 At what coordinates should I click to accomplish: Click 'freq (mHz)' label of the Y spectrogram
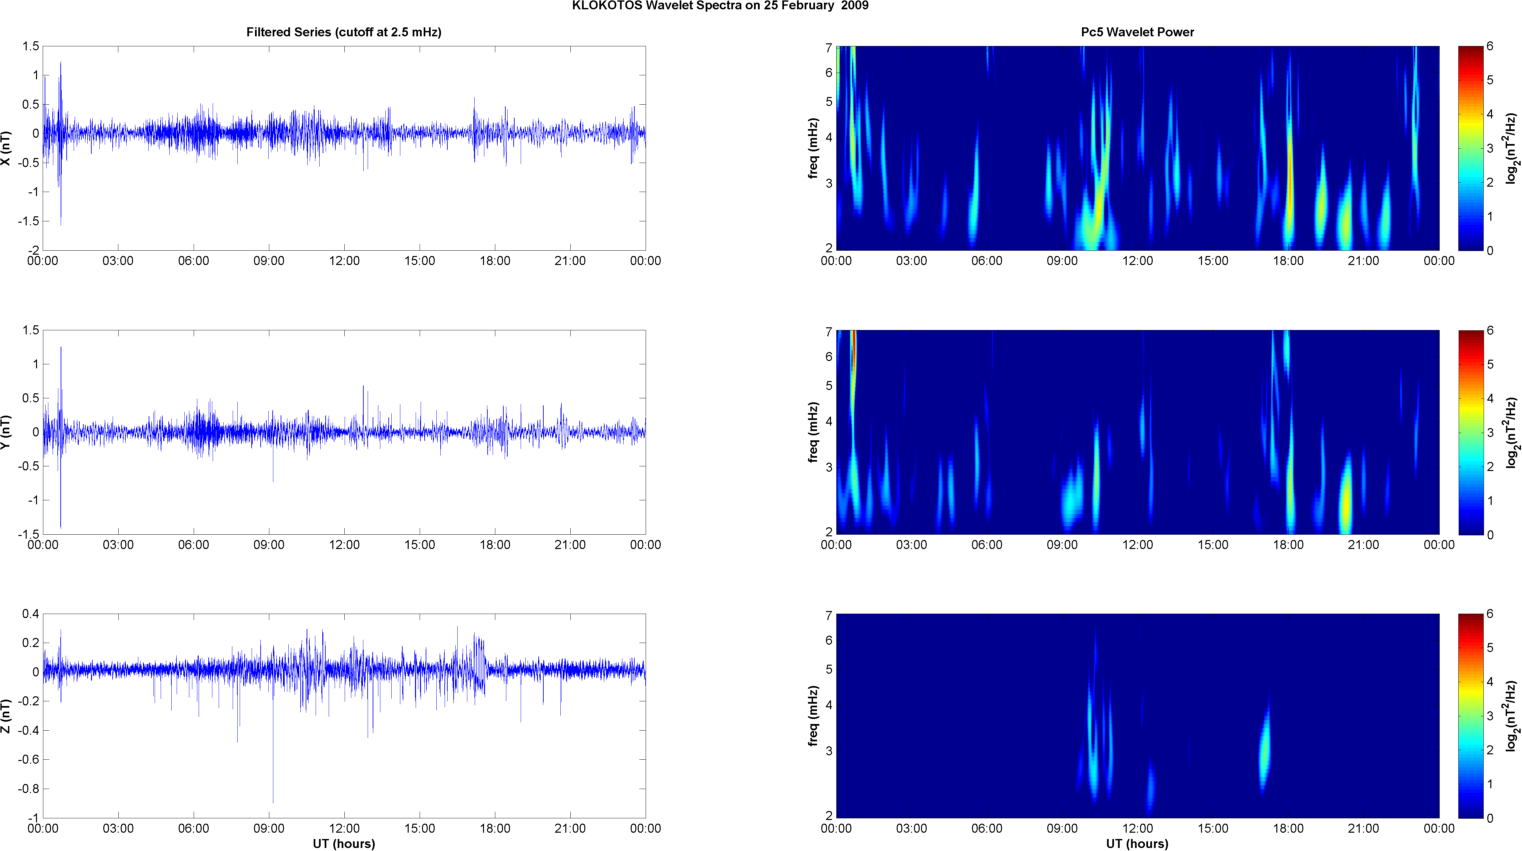tap(814, 432)
